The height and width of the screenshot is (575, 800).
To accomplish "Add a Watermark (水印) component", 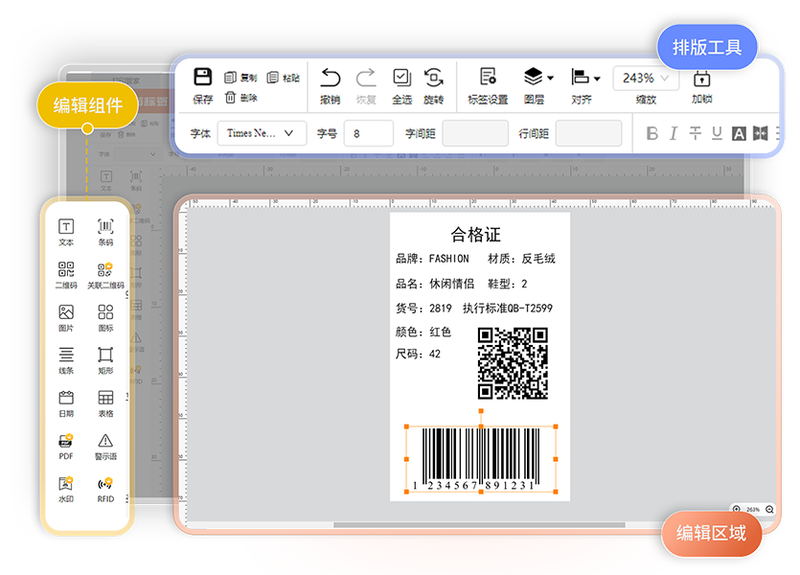I will pyautogui.click(x=66, y=489).
